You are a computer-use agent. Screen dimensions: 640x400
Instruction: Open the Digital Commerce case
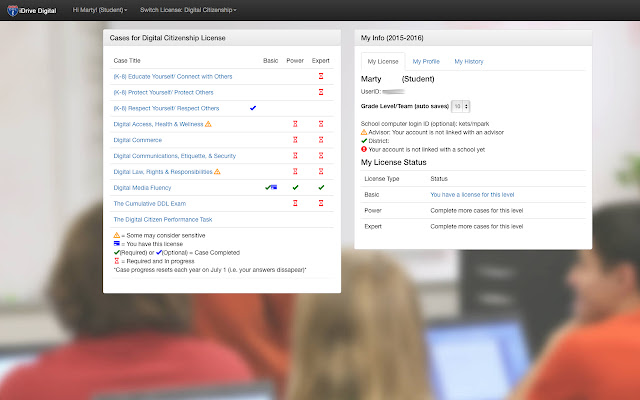(138, 140)
